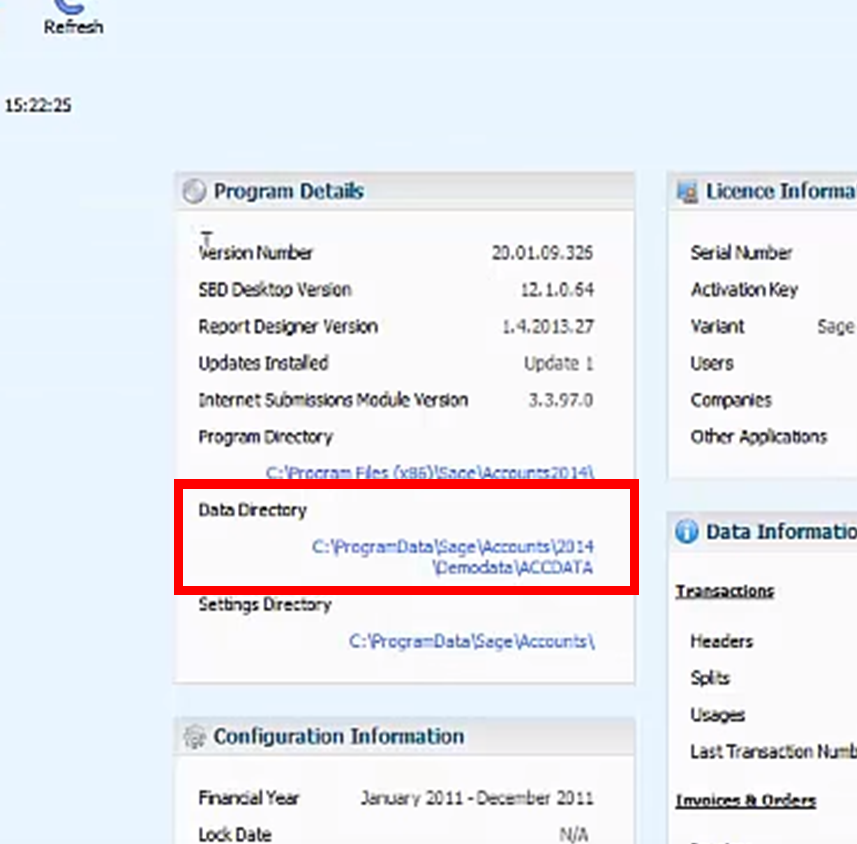Image resolution: width=857 pixels, height=844 pixels.
Task: Open the Data Directory ACCDATA path link
Action: pos(453,557)
